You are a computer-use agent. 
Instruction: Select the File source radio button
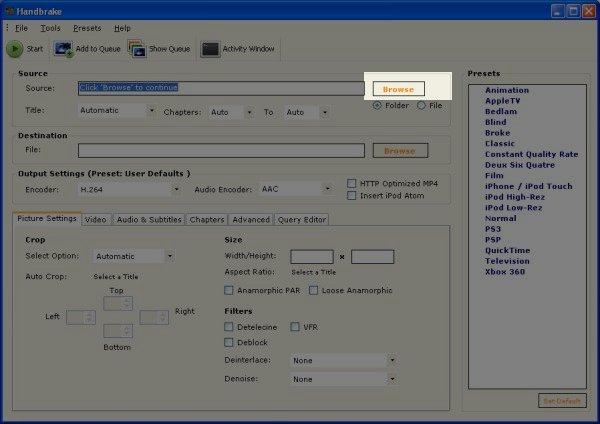click(421, 105)
